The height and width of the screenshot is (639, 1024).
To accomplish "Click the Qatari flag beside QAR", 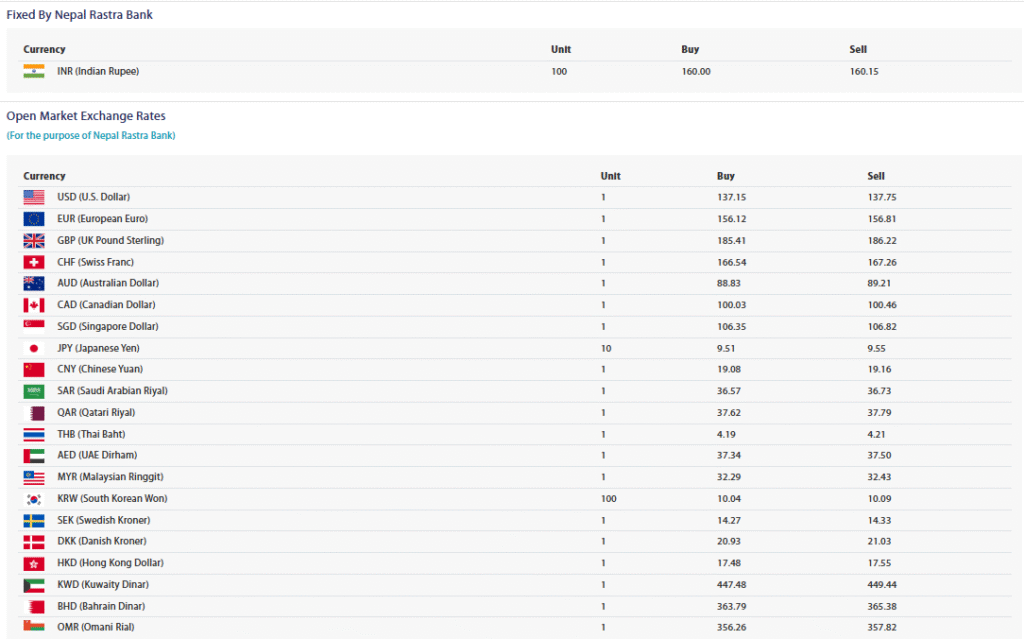I will [34, 412].
